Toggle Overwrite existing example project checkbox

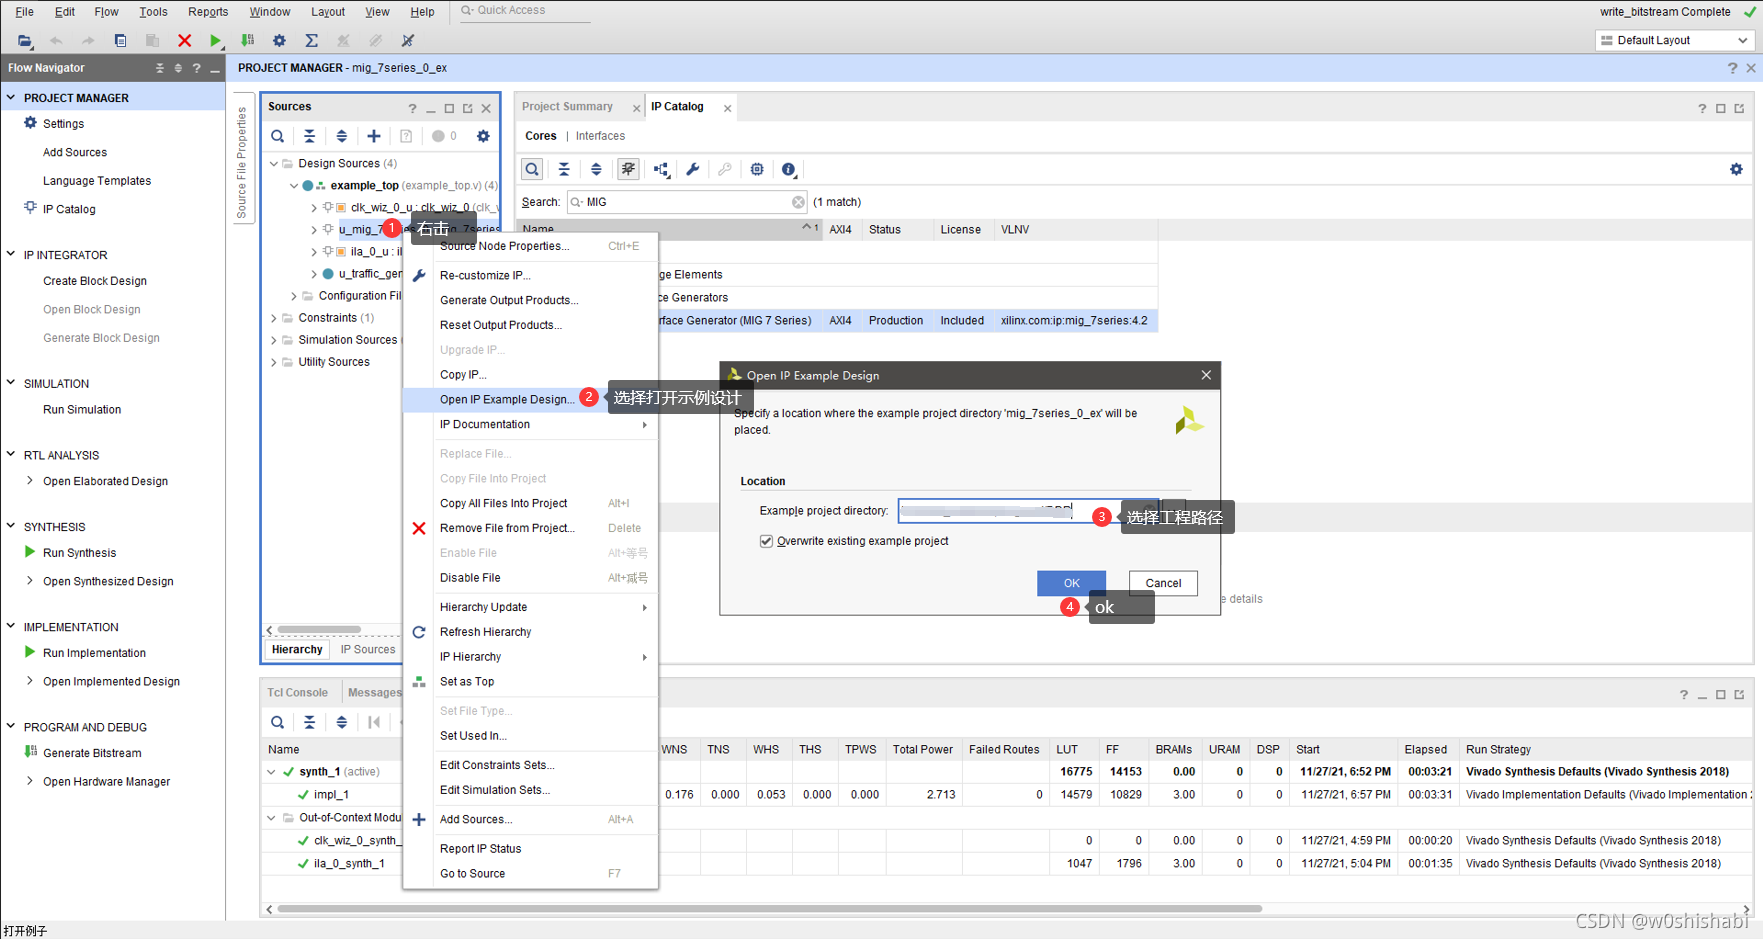click(x=766, y=541)
